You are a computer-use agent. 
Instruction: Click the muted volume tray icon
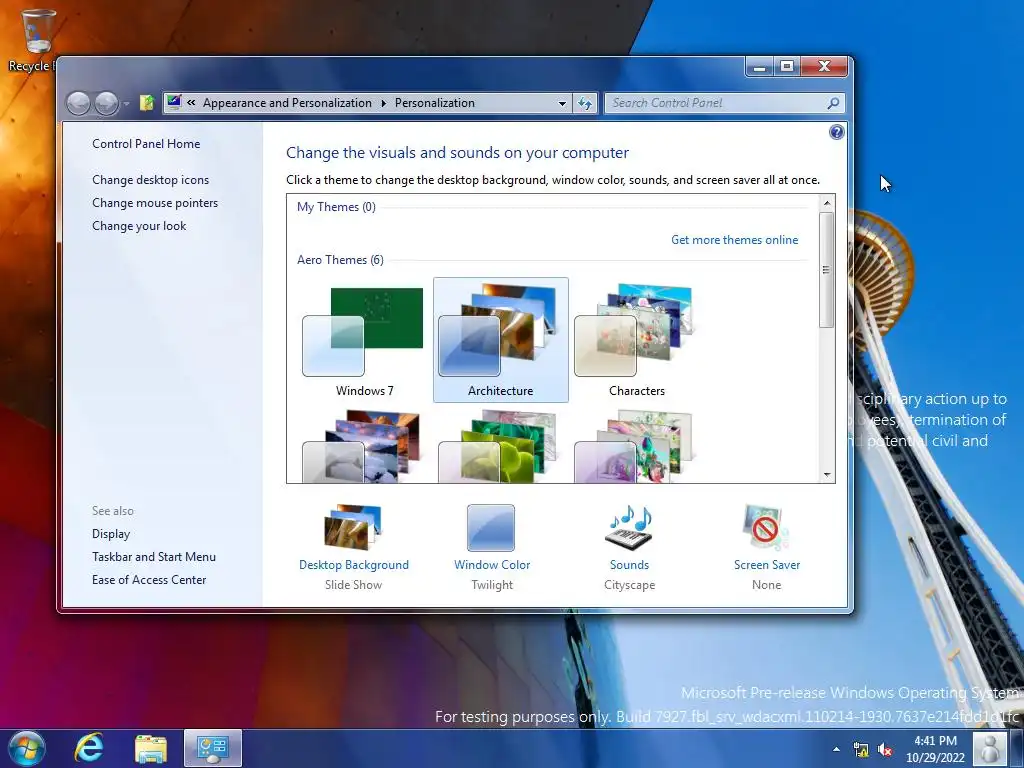(885, 749)
